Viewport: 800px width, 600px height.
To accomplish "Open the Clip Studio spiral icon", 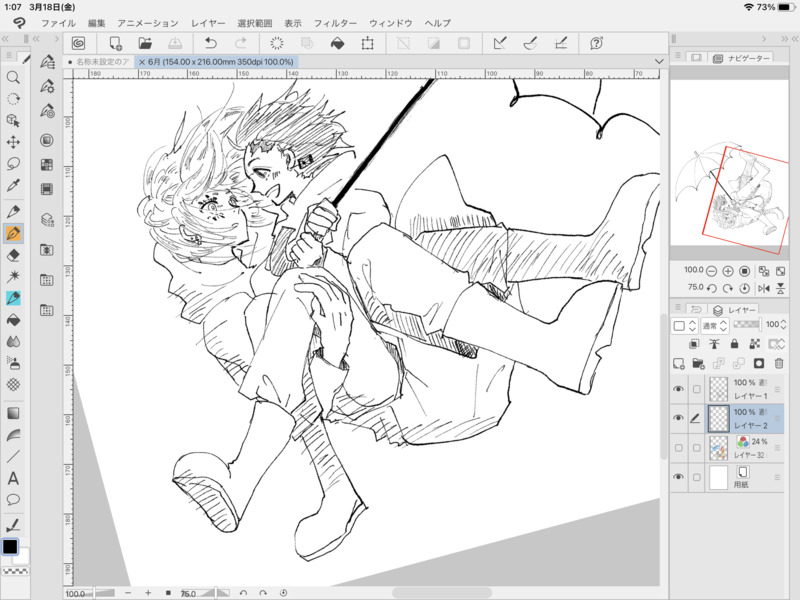I will pos(78,43).
